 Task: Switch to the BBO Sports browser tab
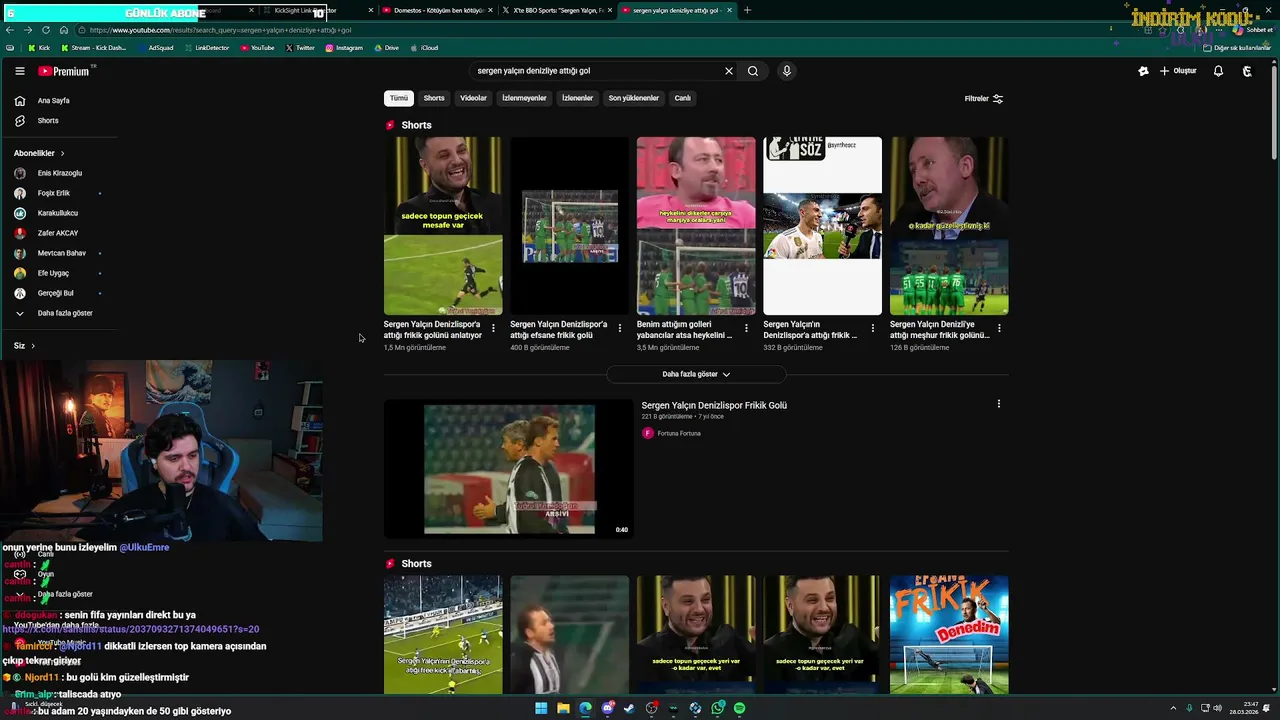coord(557,10)
